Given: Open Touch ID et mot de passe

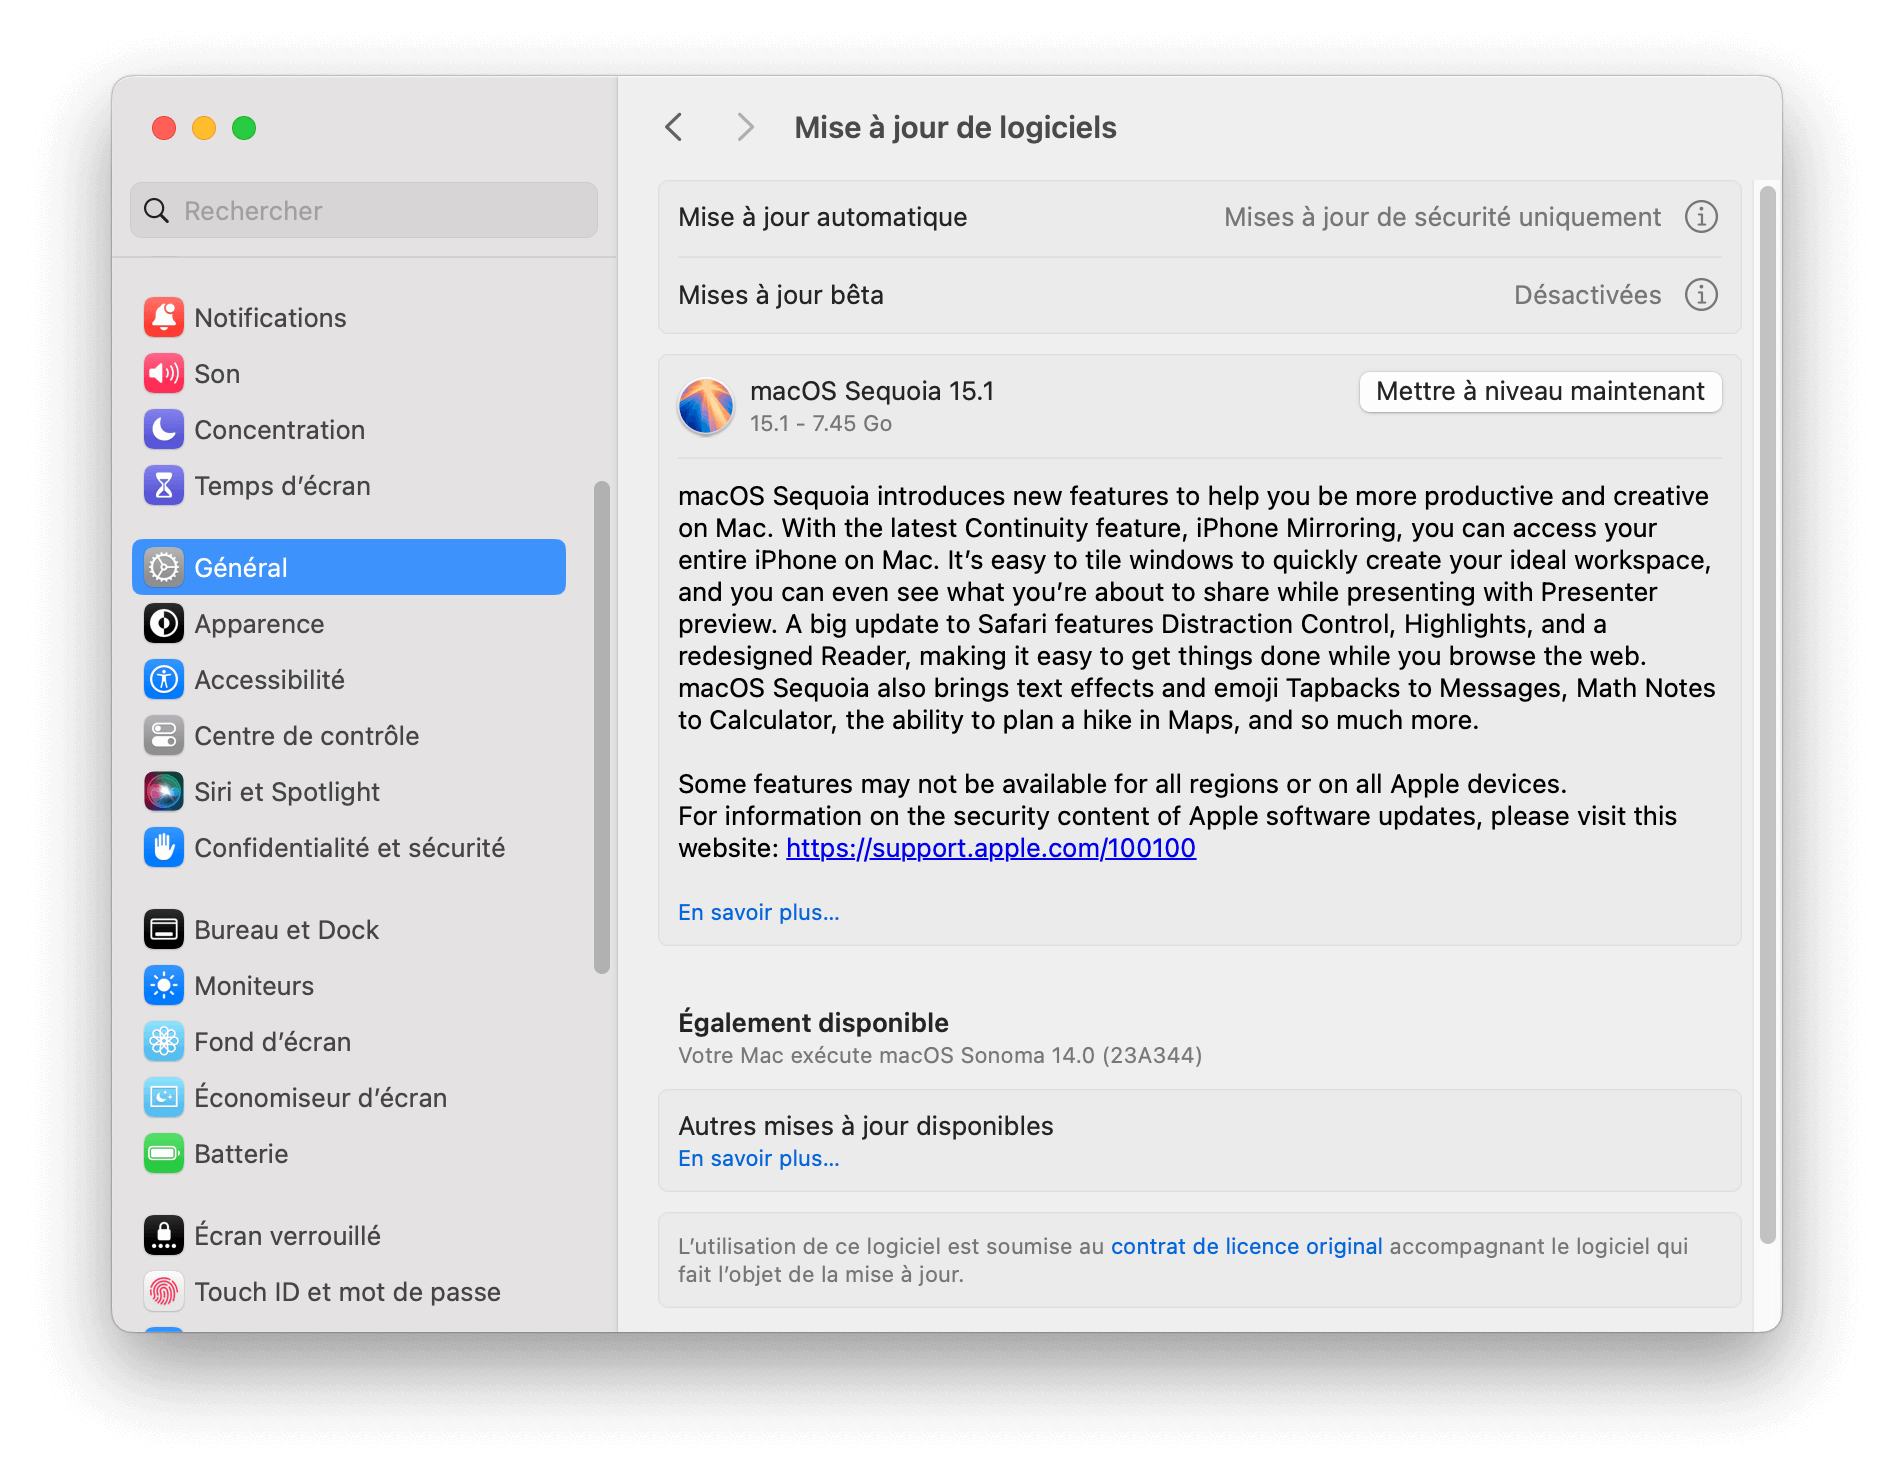Looking at the screenshot, I should coord(349,1291).
